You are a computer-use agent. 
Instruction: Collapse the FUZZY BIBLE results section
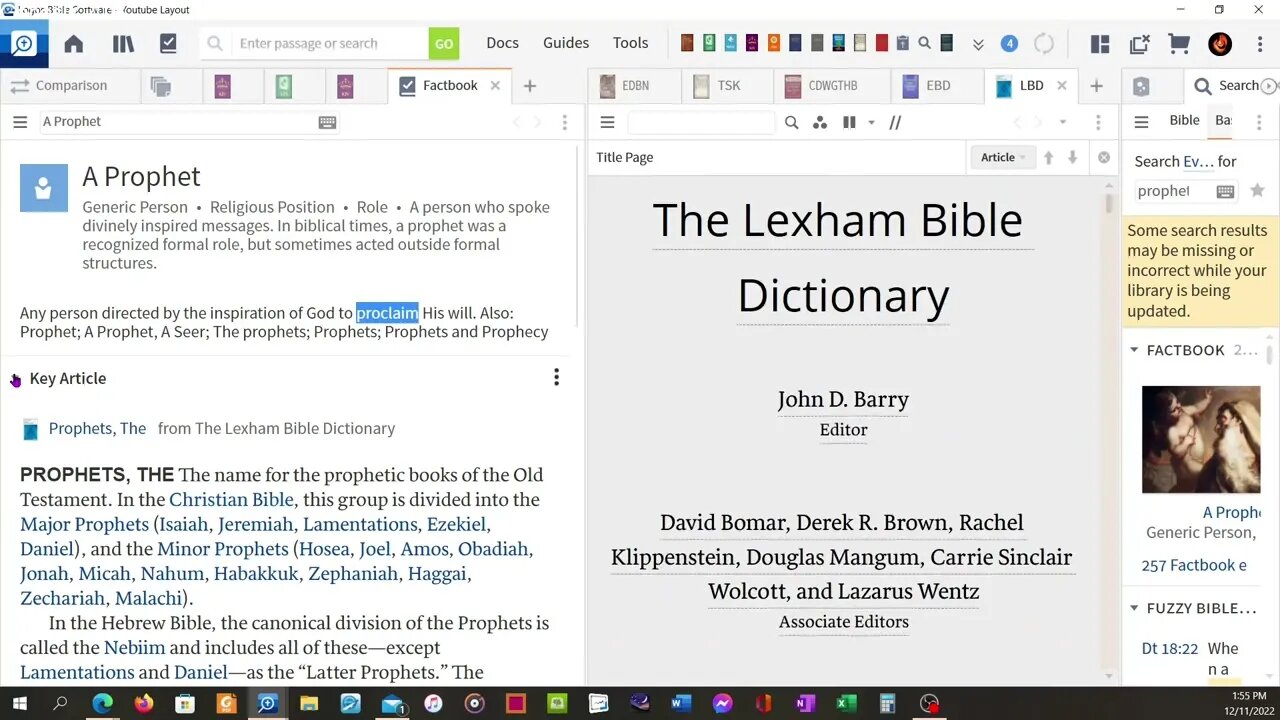click(x=1134, y=608)
